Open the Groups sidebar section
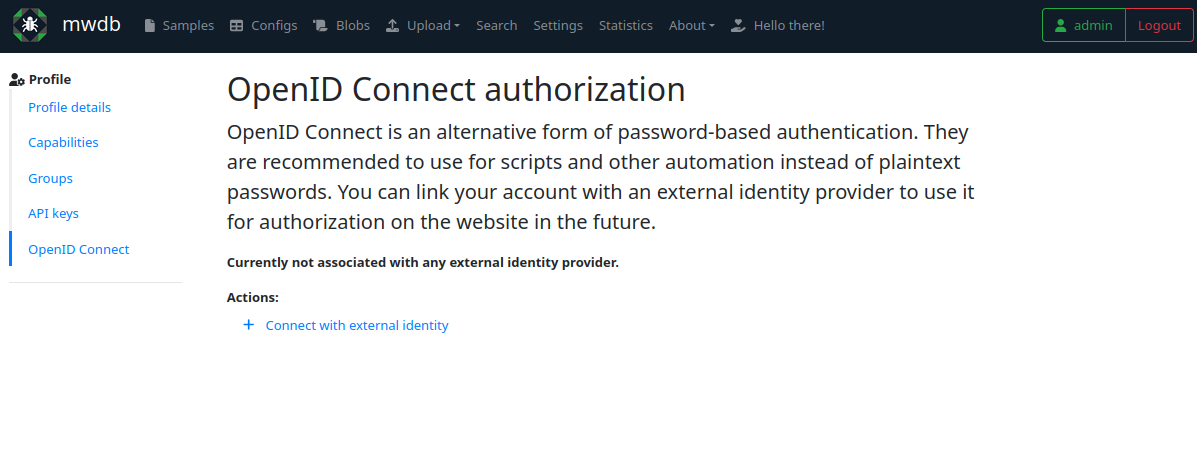This screenshot has height=463, width=1197. coord(50,178)
